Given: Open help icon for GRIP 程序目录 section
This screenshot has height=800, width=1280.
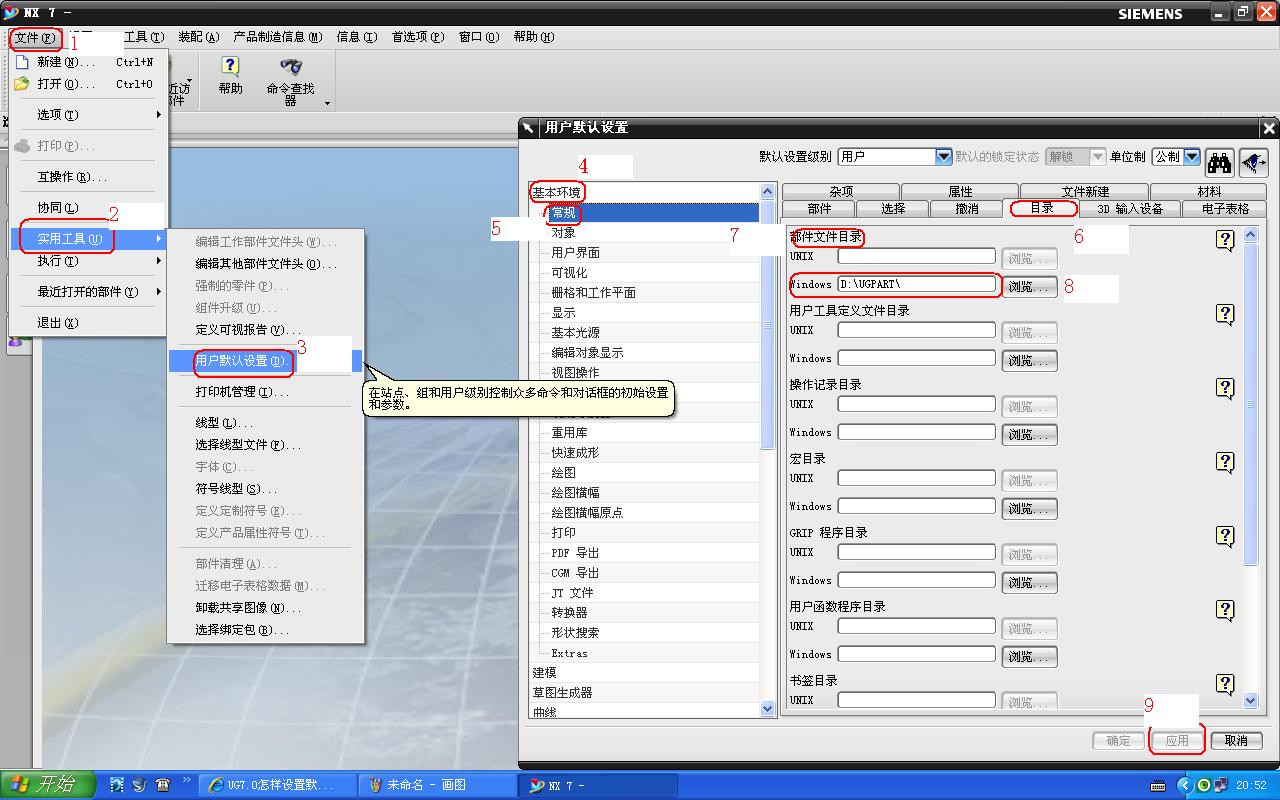Looking at the screenshot, I should pyautogui.click(x=1225, y=536).
